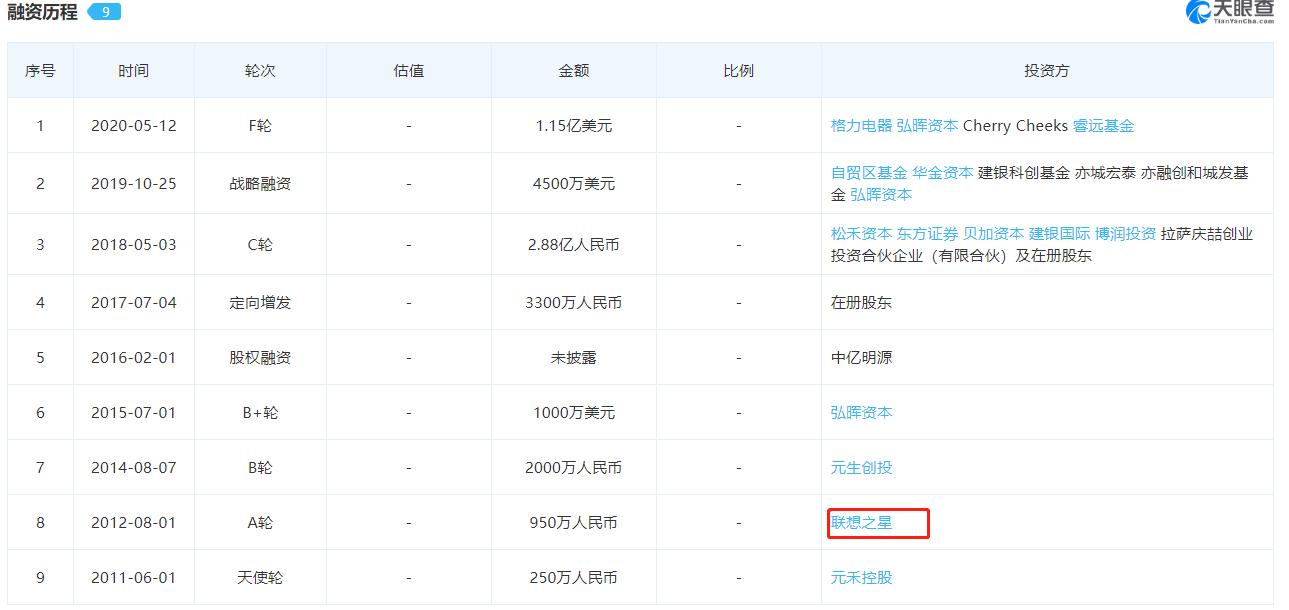Select the amount 4500万美元

(x=573, y=184)
